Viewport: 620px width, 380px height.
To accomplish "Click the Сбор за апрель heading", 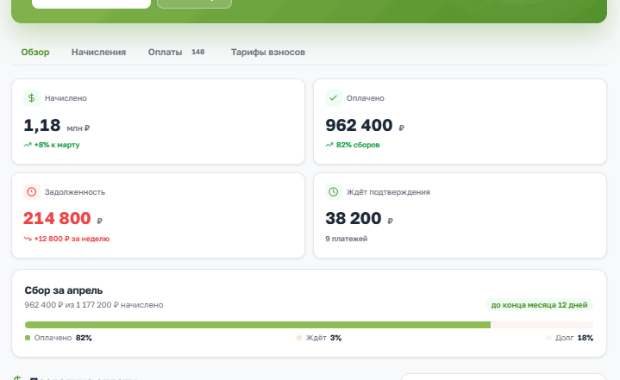I will [x=64, y=291].
